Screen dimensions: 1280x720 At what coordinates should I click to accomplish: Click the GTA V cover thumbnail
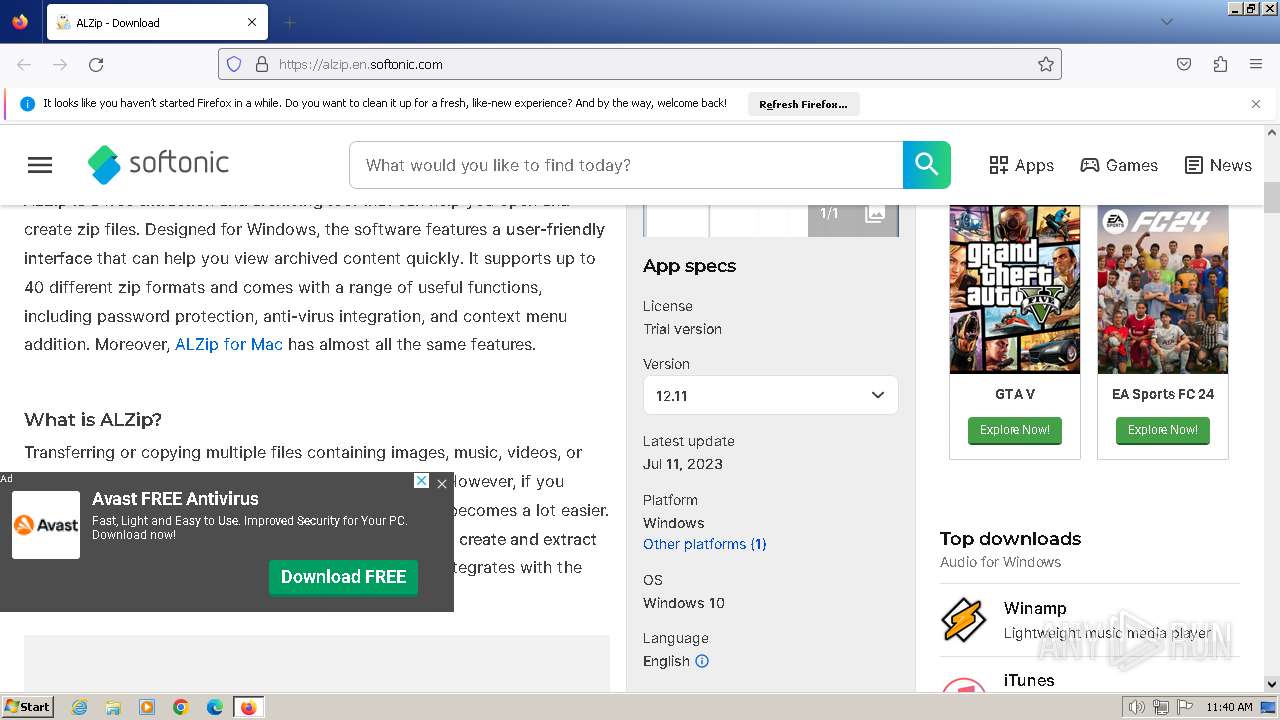click(x=1014, y=288)
